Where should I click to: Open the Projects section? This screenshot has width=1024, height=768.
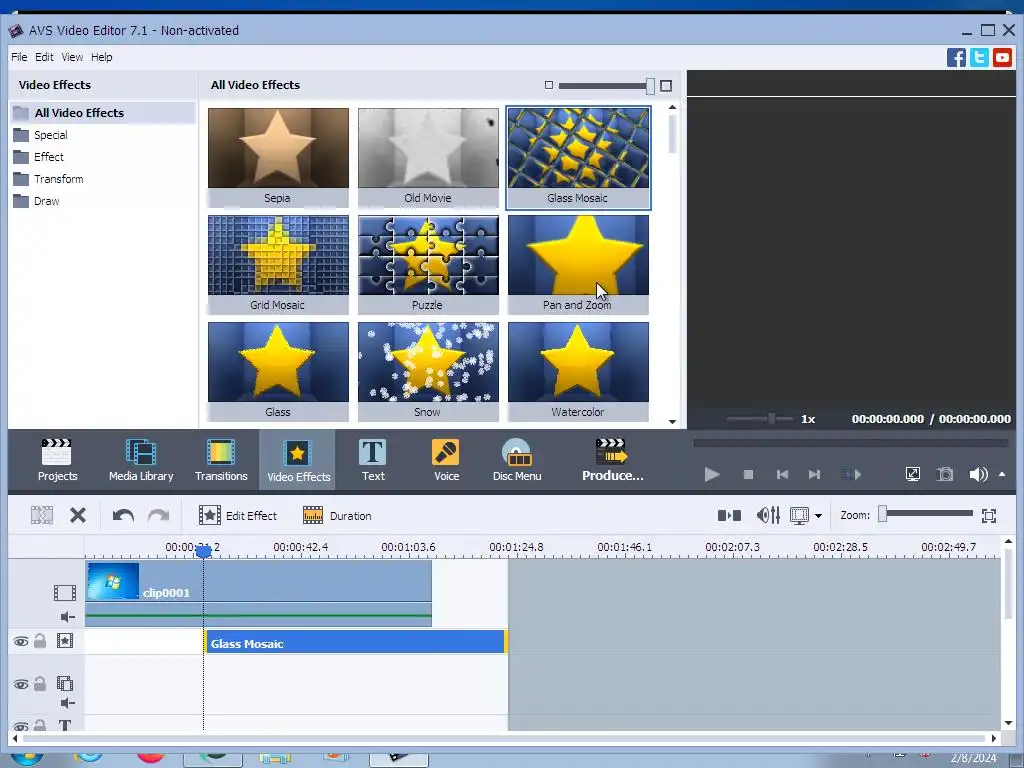point(57,460)
